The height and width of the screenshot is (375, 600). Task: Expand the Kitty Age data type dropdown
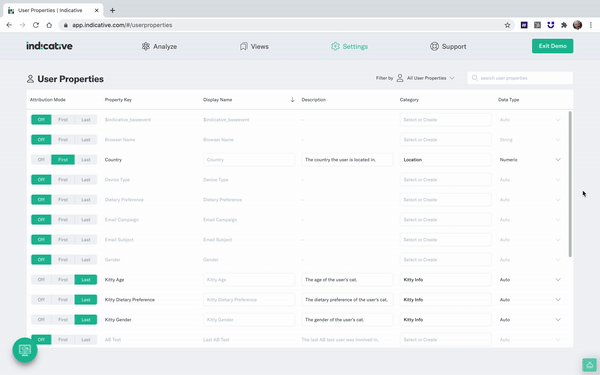[558, 280]
